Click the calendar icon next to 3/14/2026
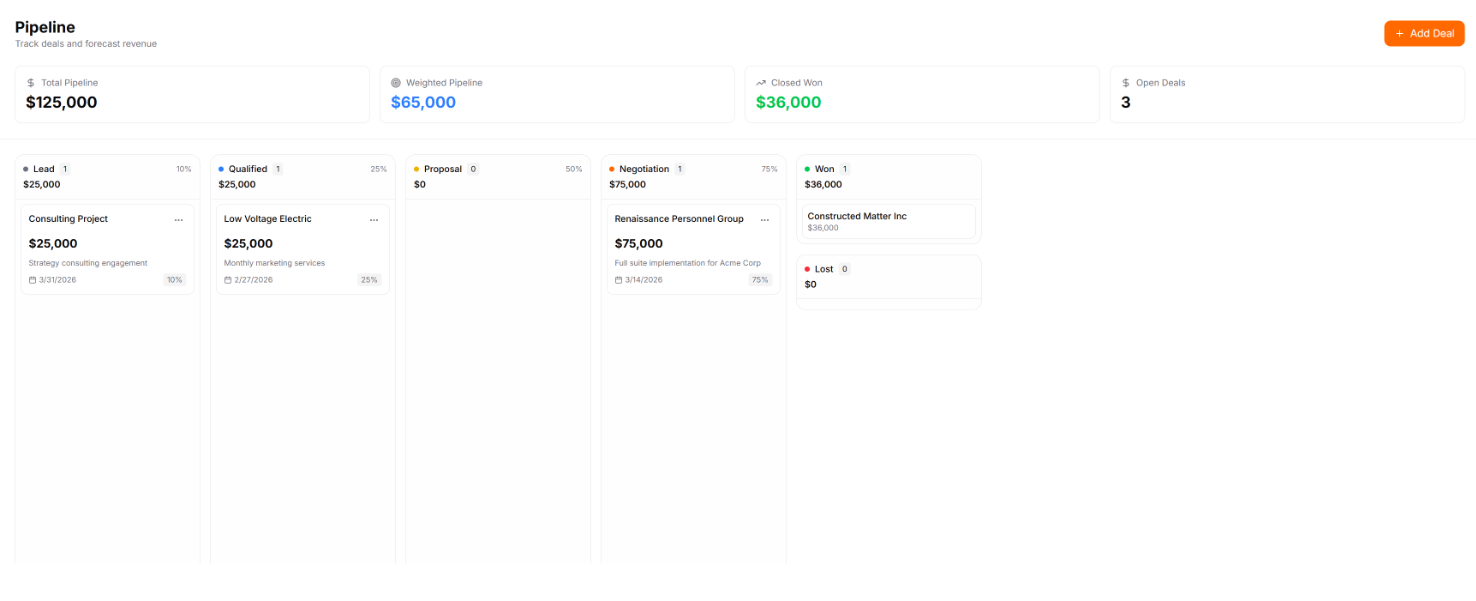The width and height of the screenshot is (1476, 601). [x=618, y=280]
